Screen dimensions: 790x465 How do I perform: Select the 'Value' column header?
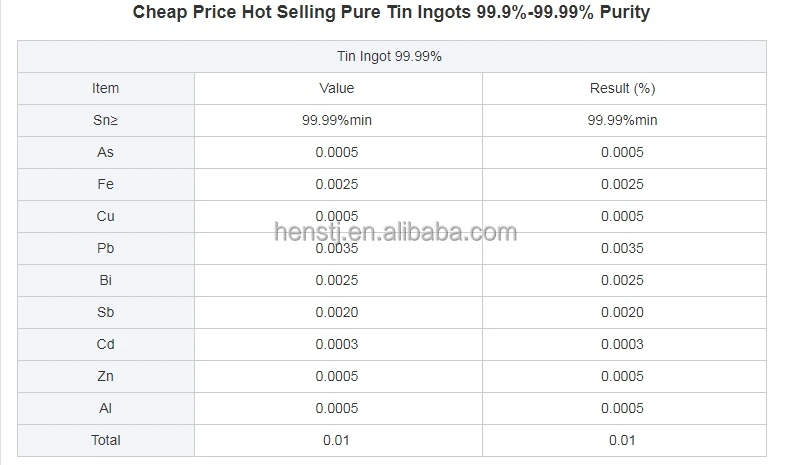tap(336, 88)
